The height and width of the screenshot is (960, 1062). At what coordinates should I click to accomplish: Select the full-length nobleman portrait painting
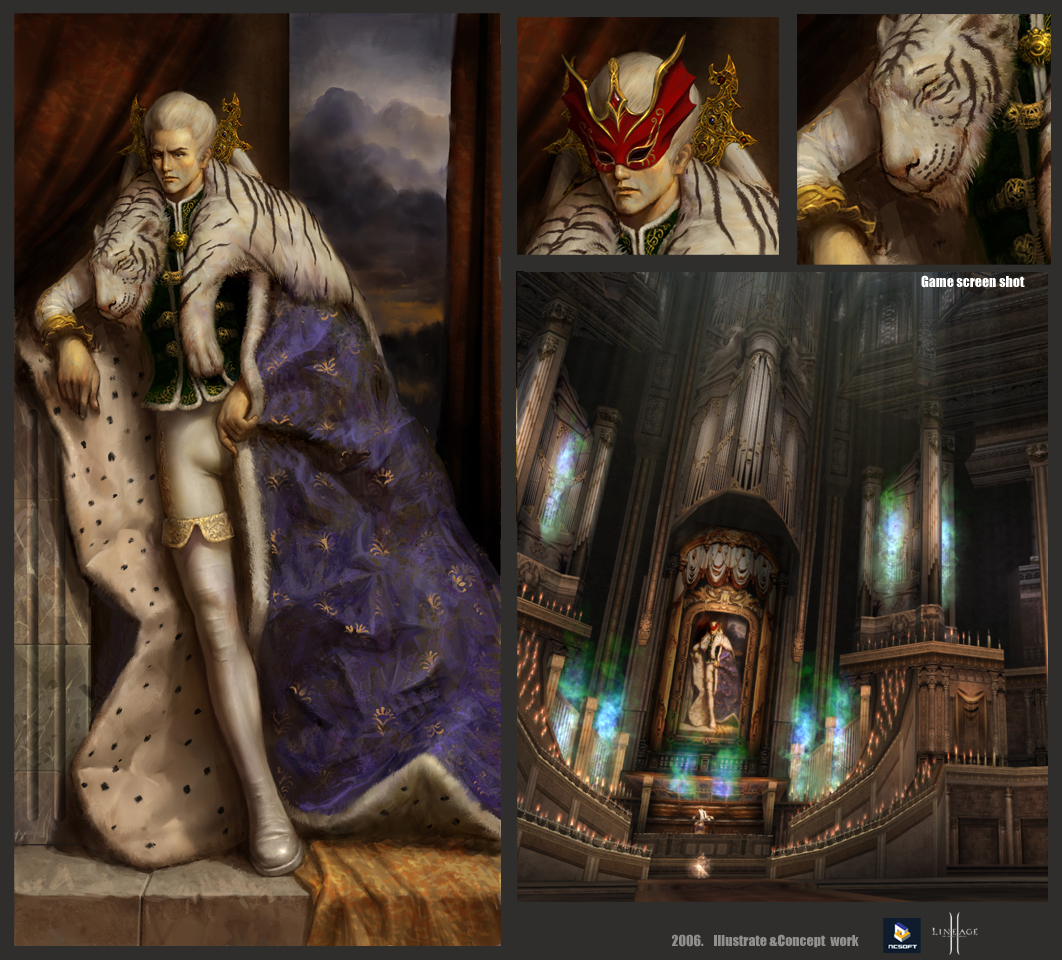[x=257, y=479]
